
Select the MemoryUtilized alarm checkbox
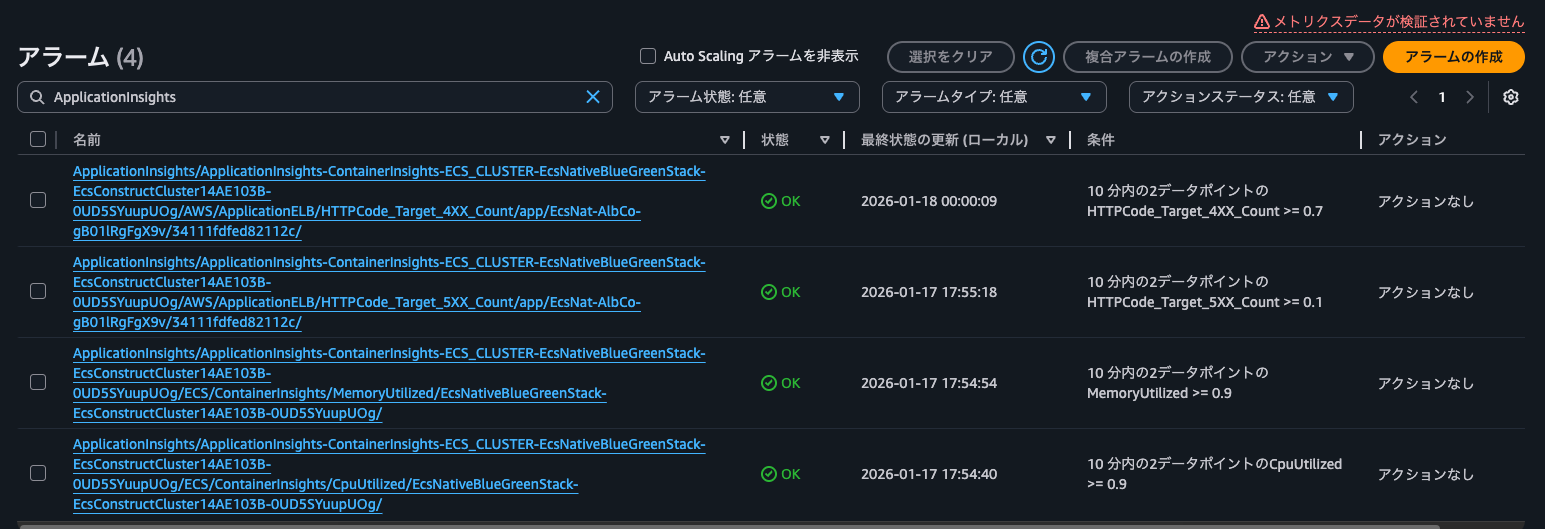tap(38, 382)
